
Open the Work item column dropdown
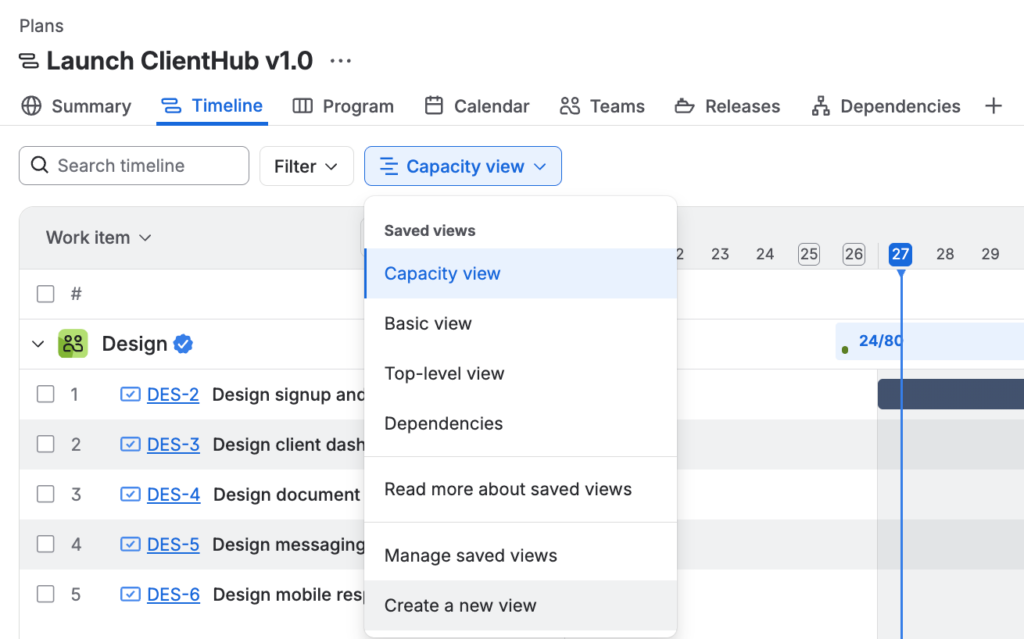click(99, 238)
